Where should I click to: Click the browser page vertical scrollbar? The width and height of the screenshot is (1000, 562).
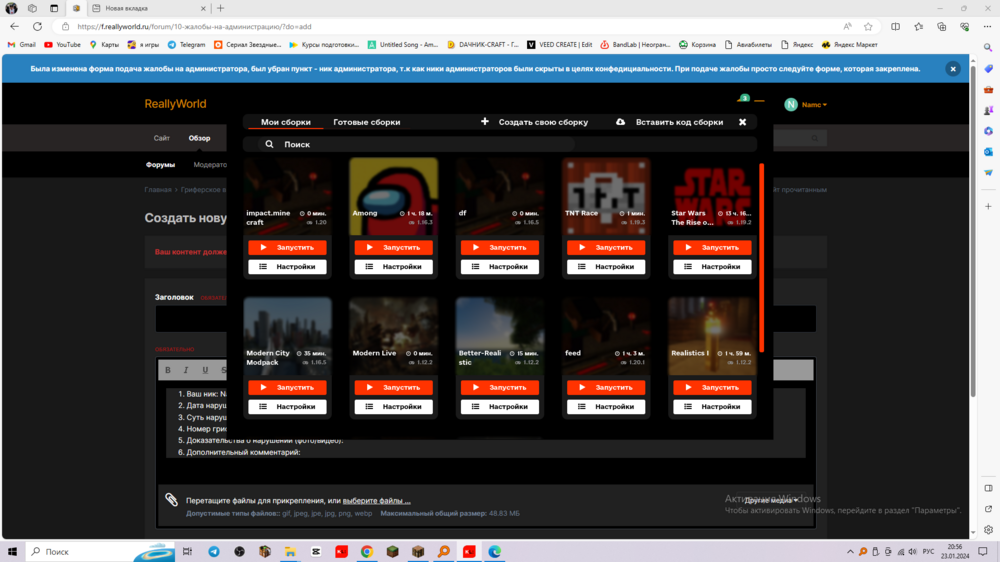(x=973, y=230)
